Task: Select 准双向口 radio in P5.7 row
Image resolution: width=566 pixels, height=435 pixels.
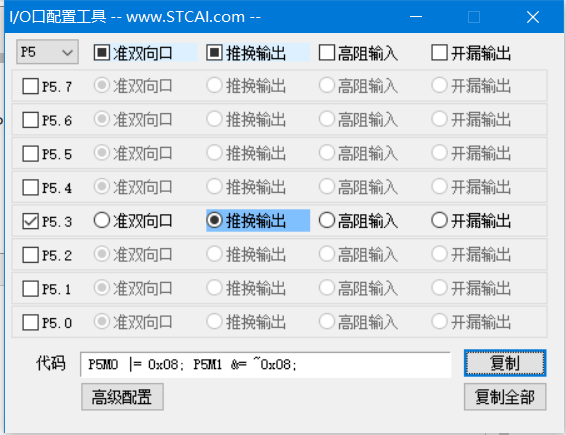Action: click(x=102, y=86)
